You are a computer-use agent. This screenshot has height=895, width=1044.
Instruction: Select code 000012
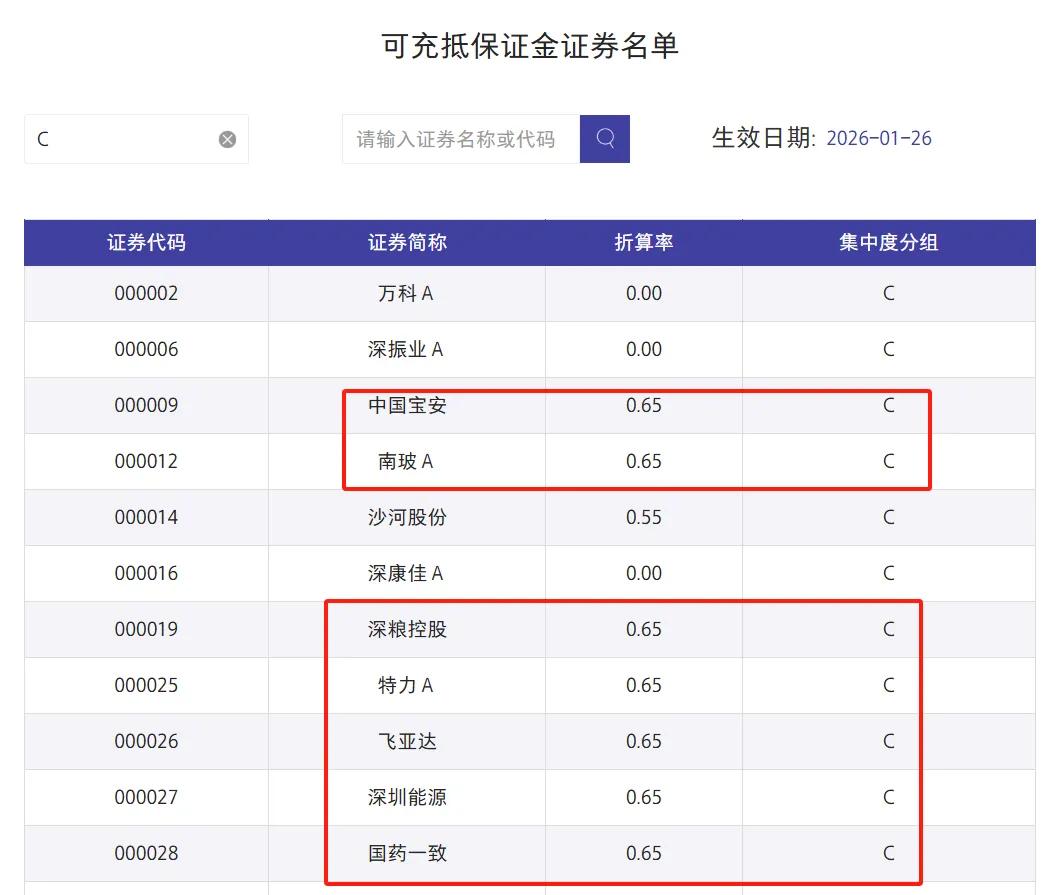point(146,461)
